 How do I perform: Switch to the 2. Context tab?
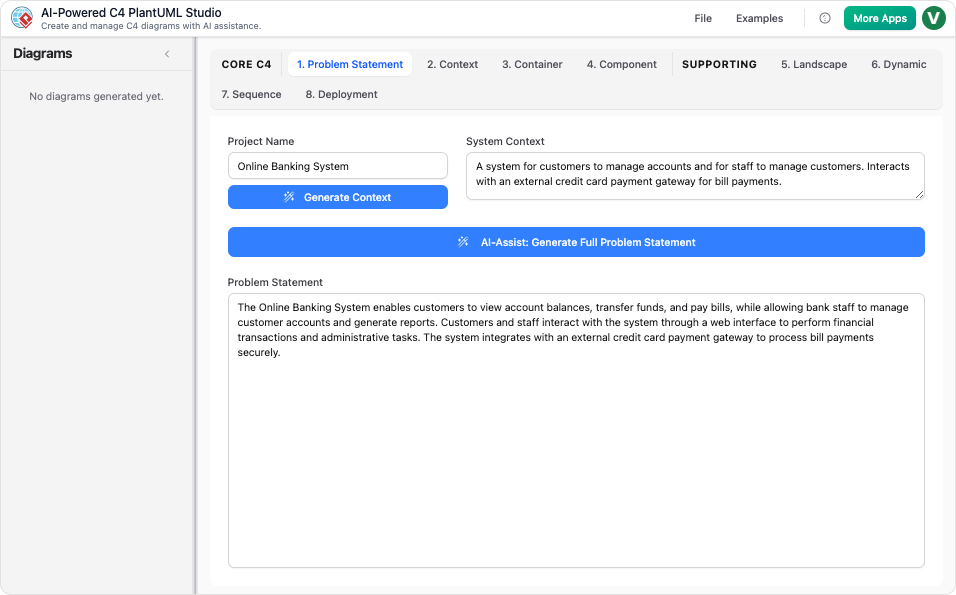[452, 63]
